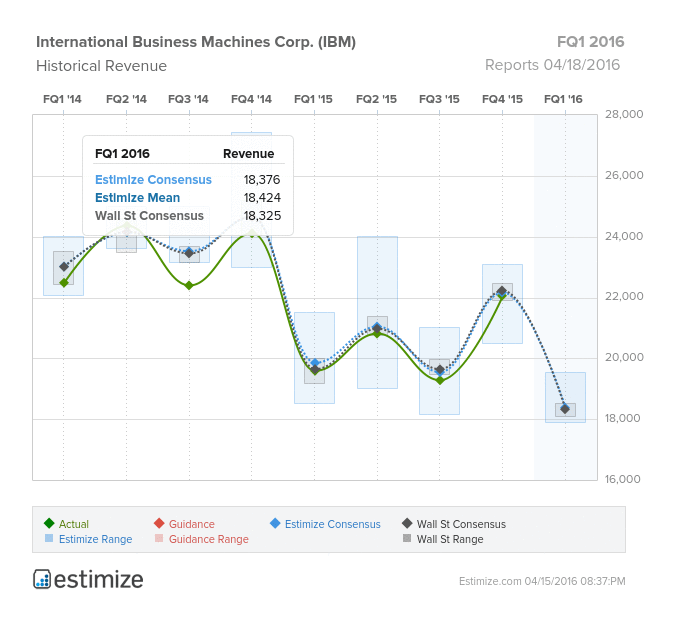Click the green Actual legend diamond

point(49,523)
